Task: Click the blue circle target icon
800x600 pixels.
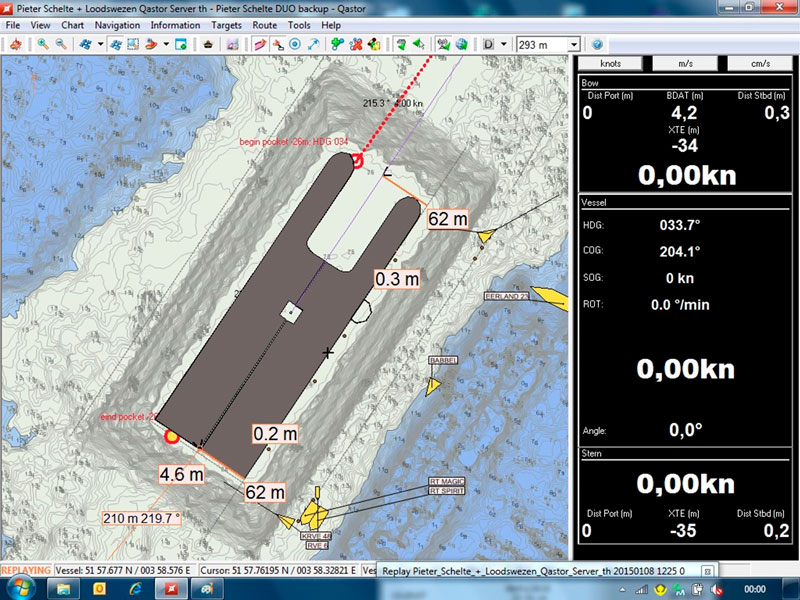Action: (295, 44)
